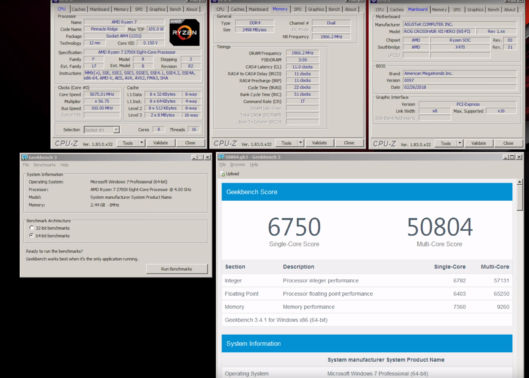This screenshot has height=378, width=529.
Task: Click scrollbar up arrow in results window
Action: 520,182
